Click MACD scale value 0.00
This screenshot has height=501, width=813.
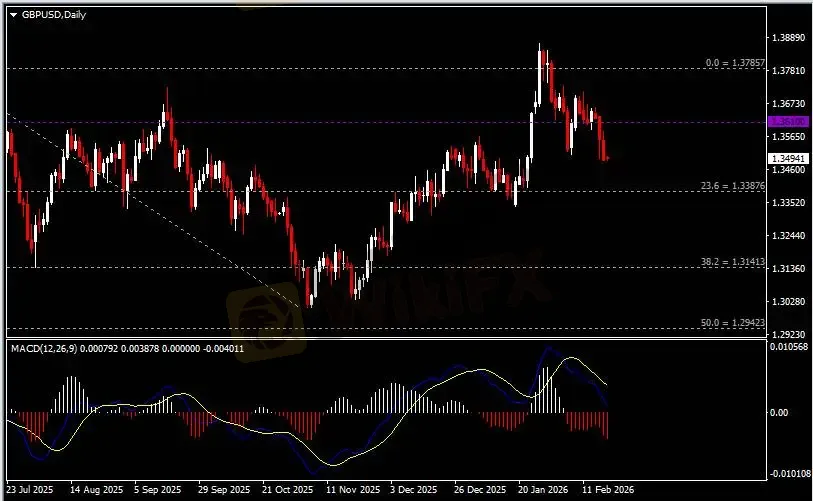click(779, 412)
